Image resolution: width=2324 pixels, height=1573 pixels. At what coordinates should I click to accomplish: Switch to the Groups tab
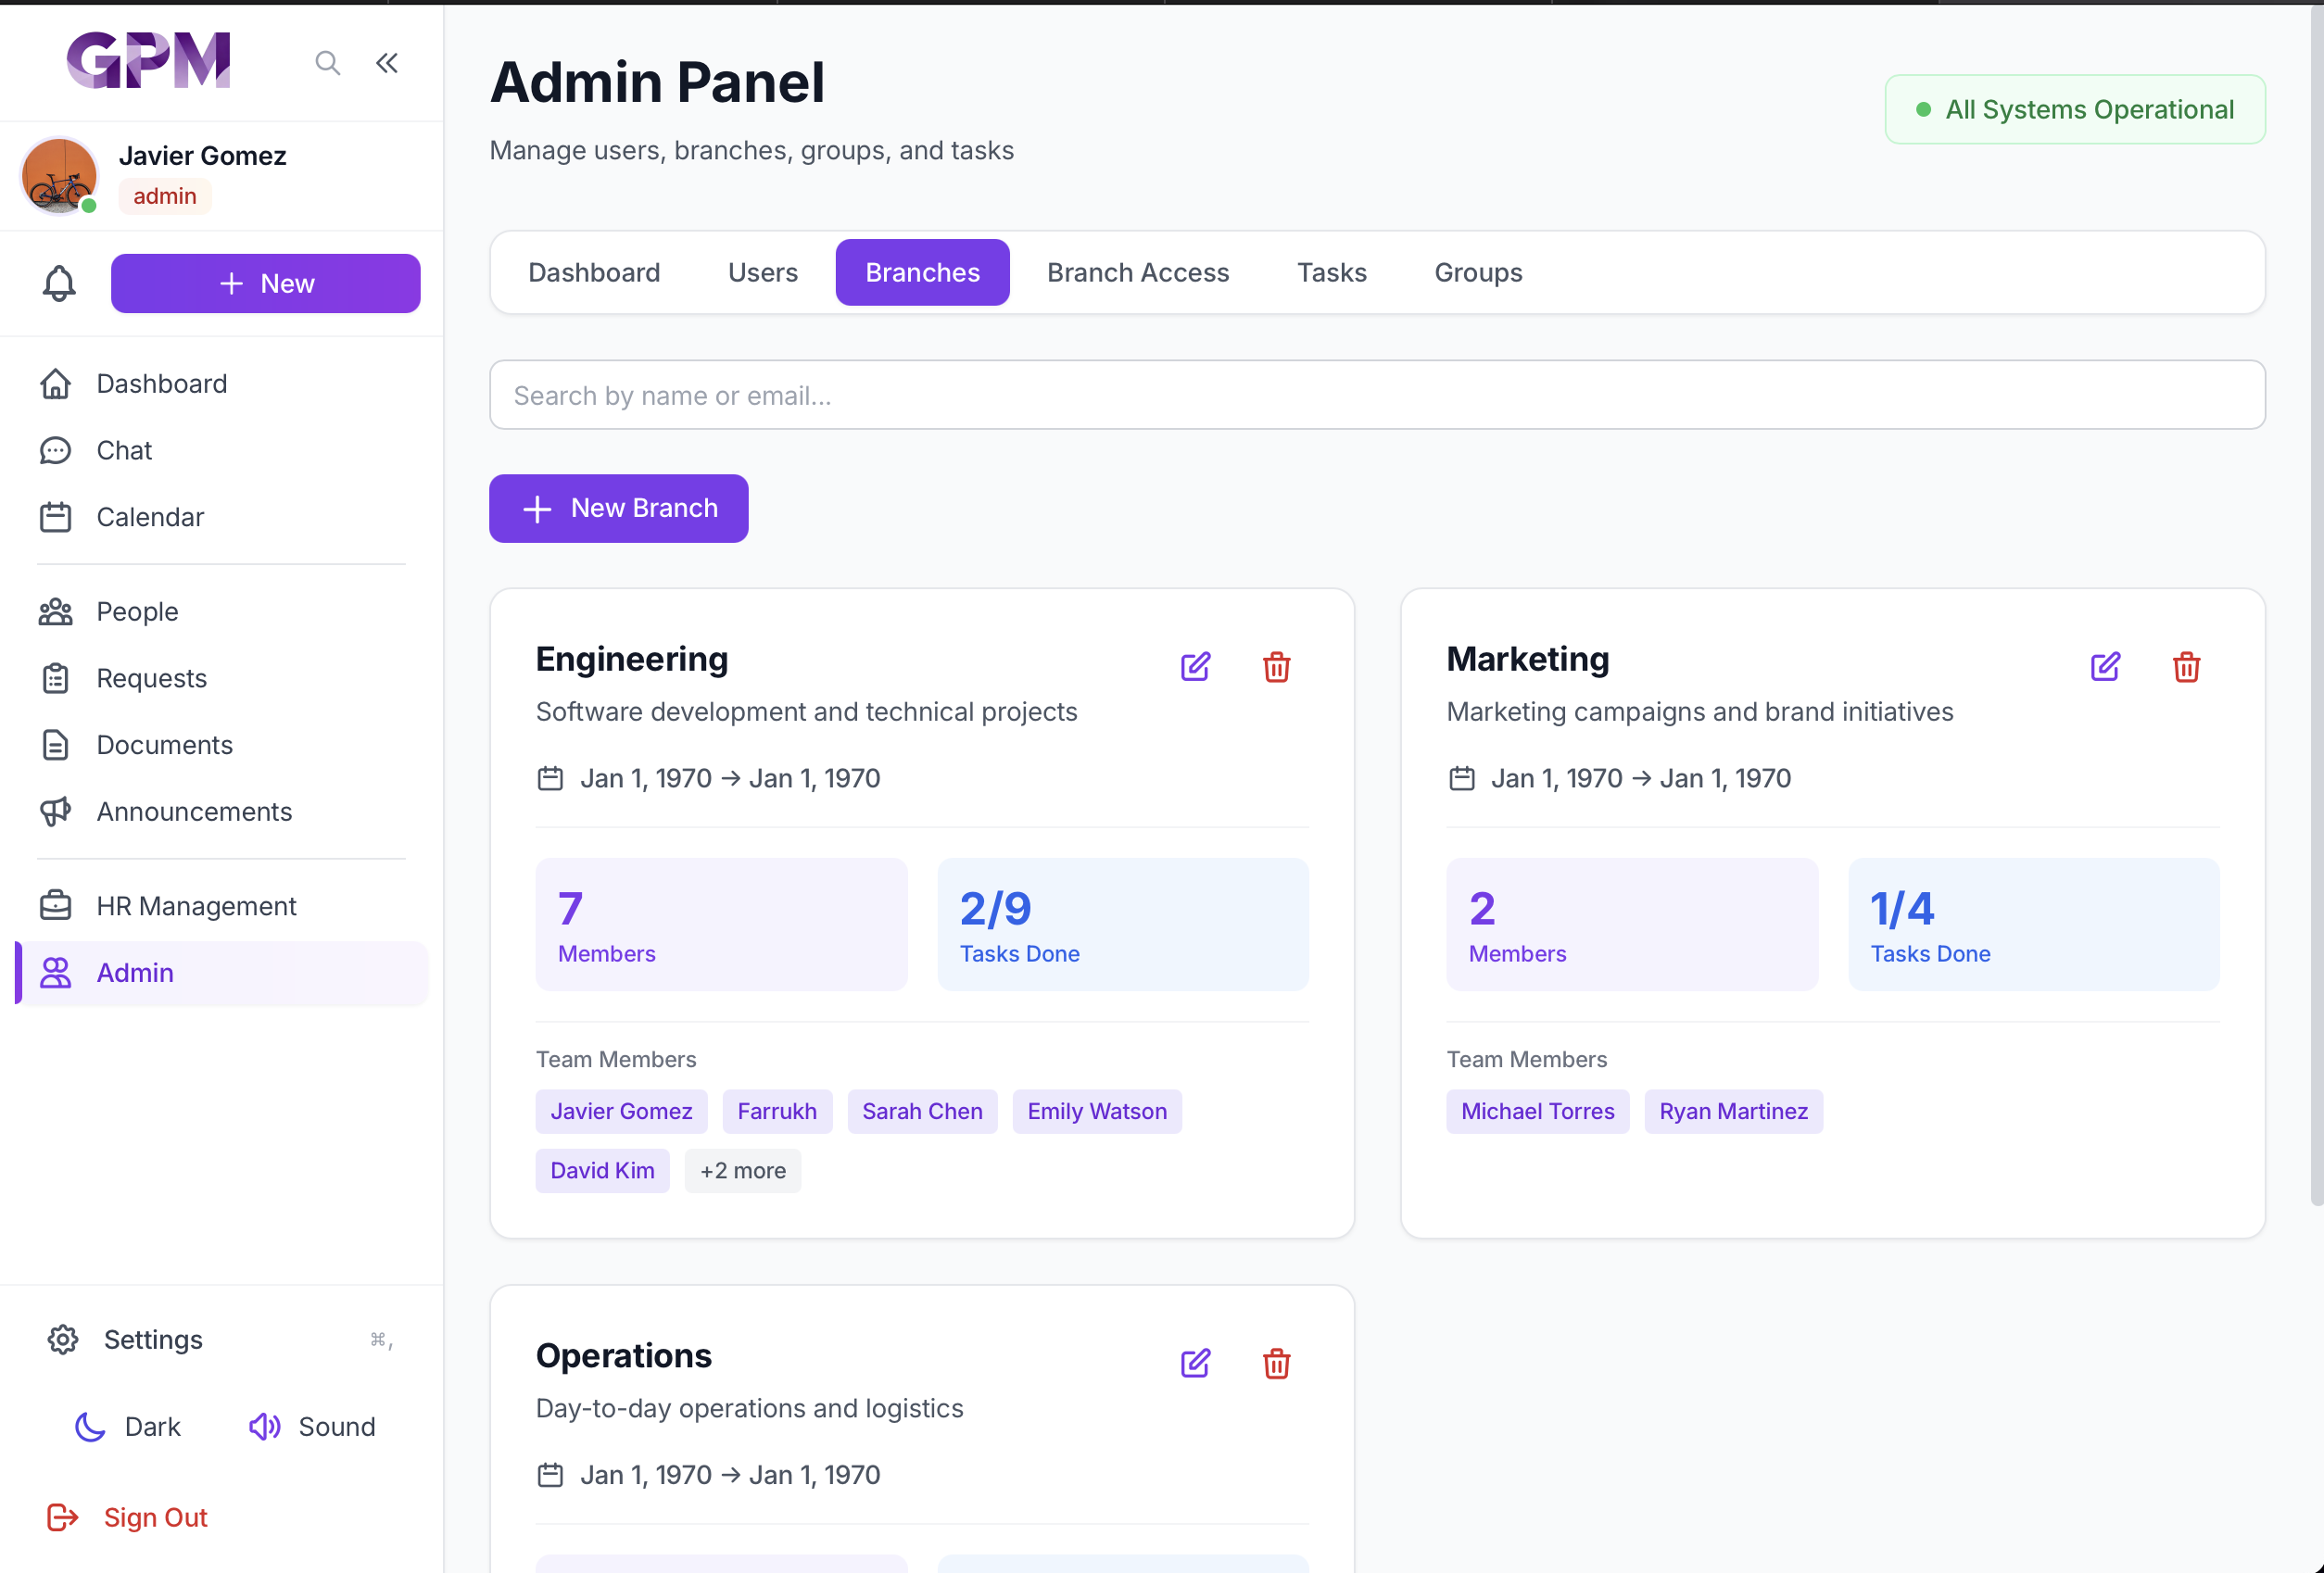point(1478,272)
